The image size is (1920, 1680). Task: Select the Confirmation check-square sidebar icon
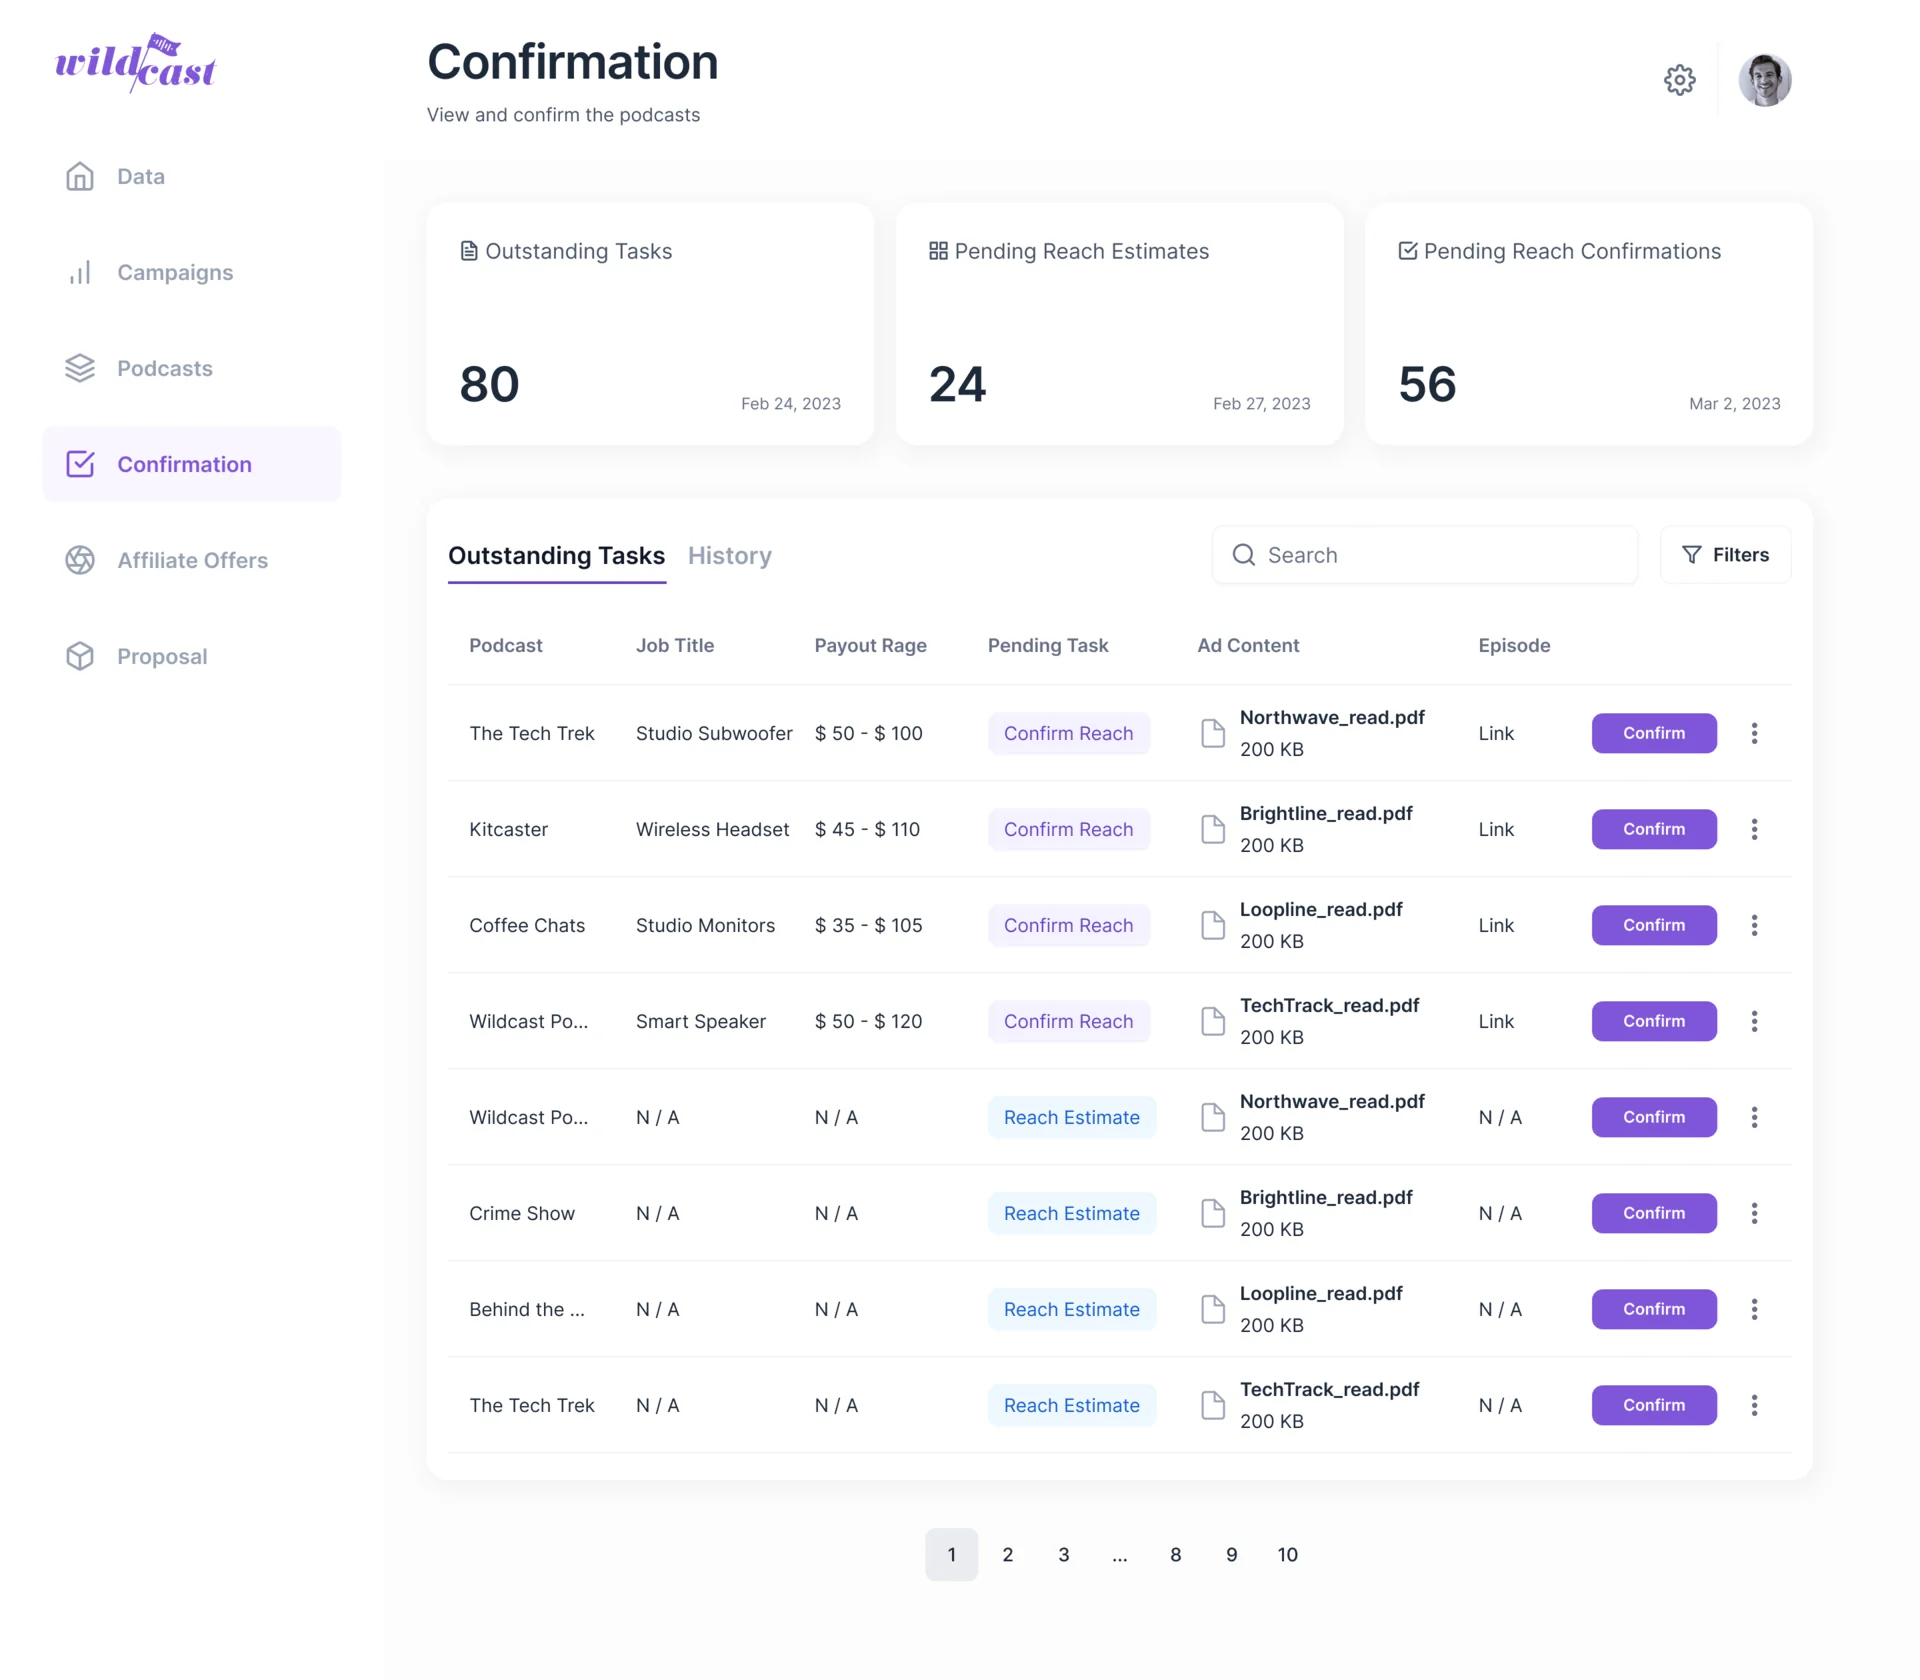[x=80, y=464]
